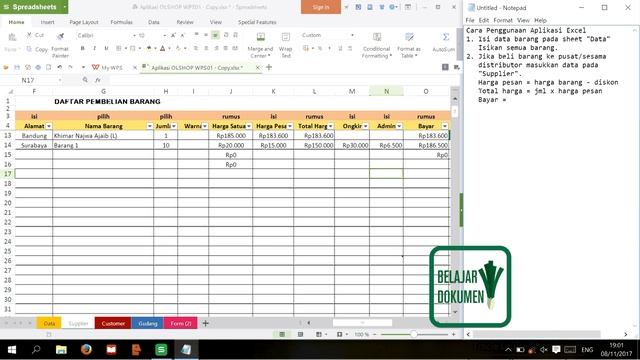Open the font size dropdown
Image resolution: width=640 pixels, height=360 pixels.
164,36
